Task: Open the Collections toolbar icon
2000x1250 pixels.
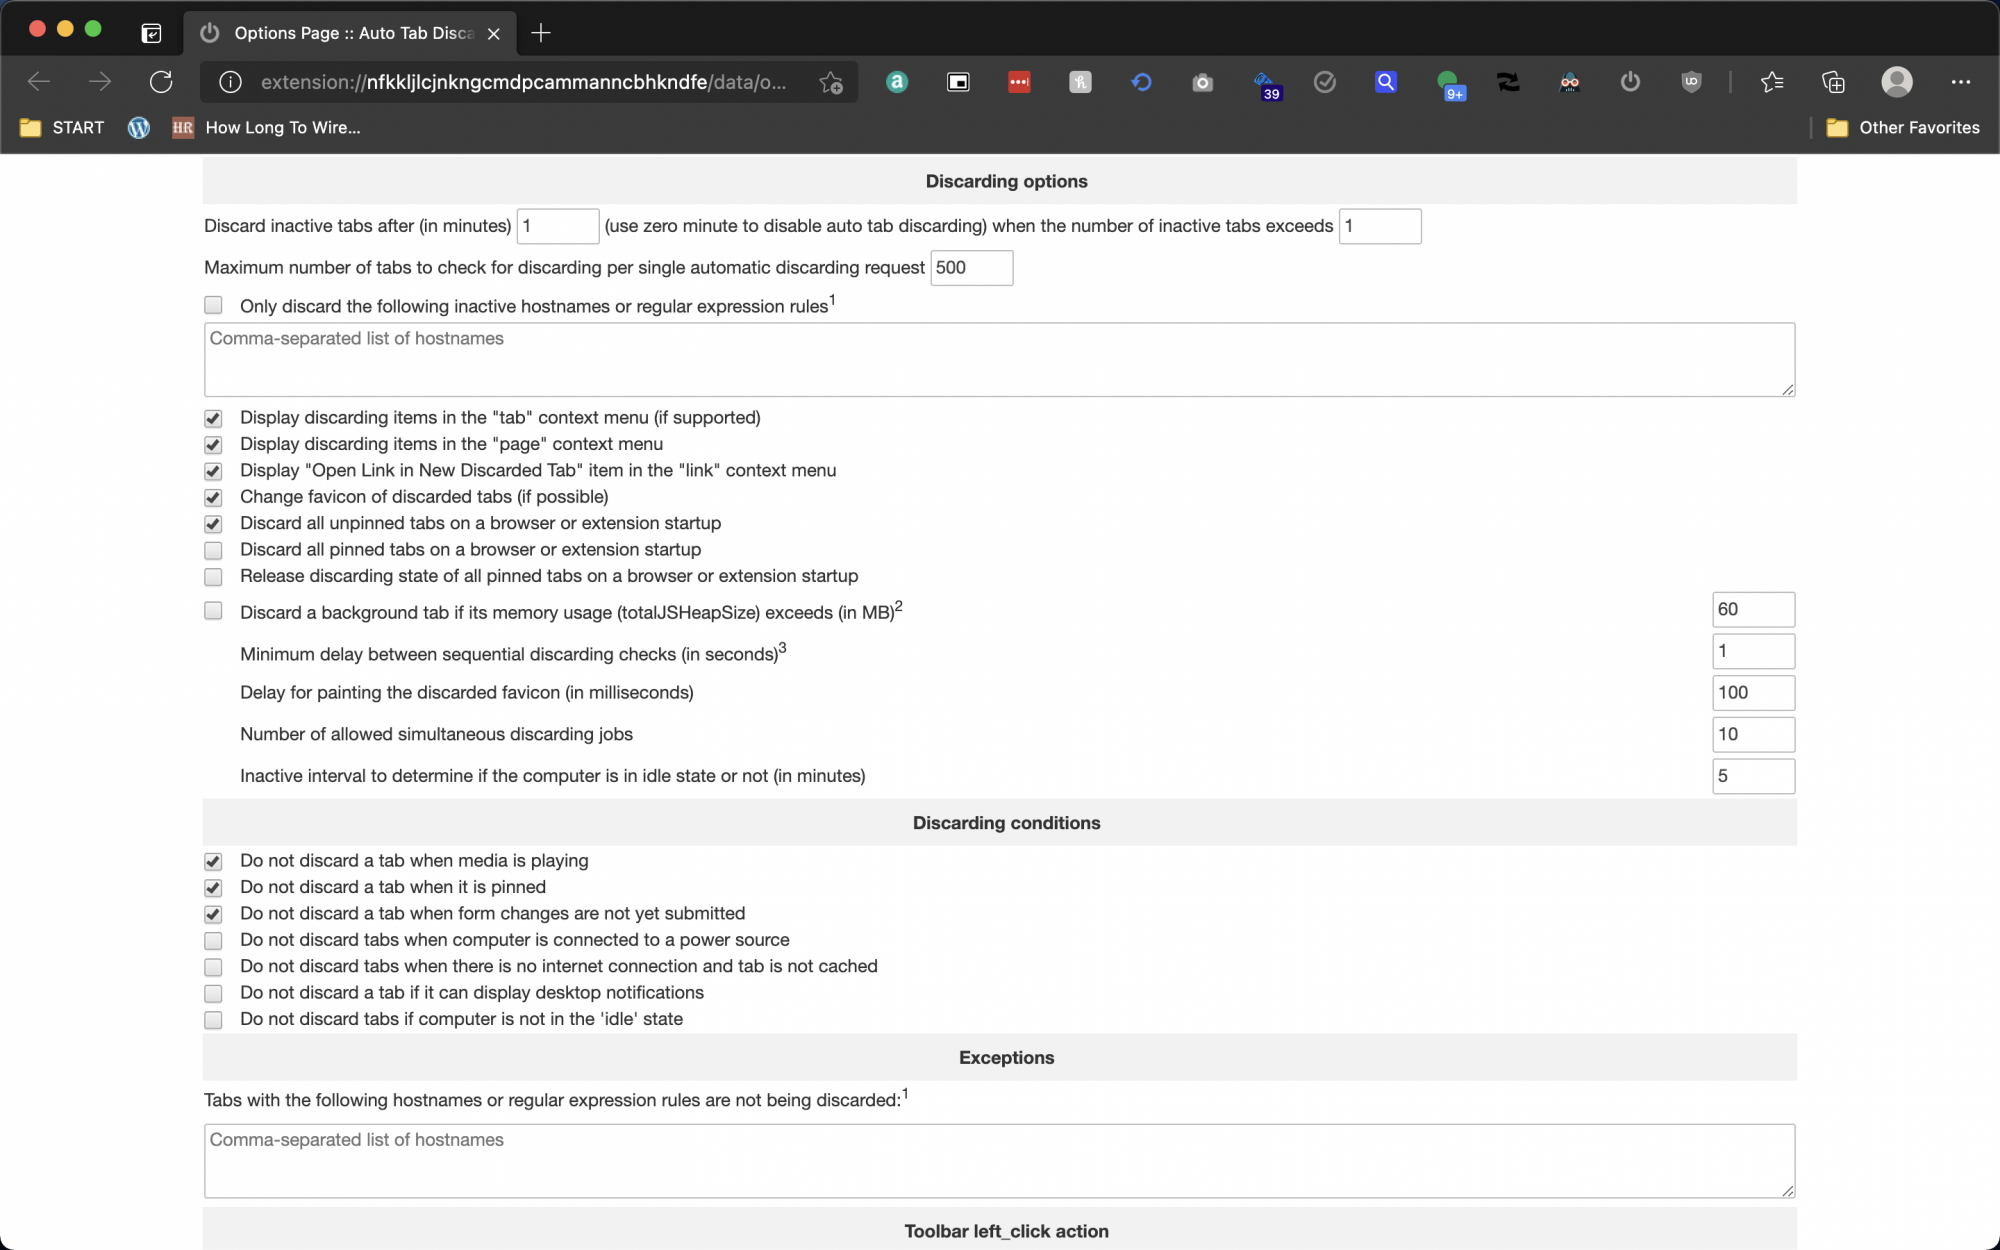Action: pyautogui.click(x=1833, y=82)
